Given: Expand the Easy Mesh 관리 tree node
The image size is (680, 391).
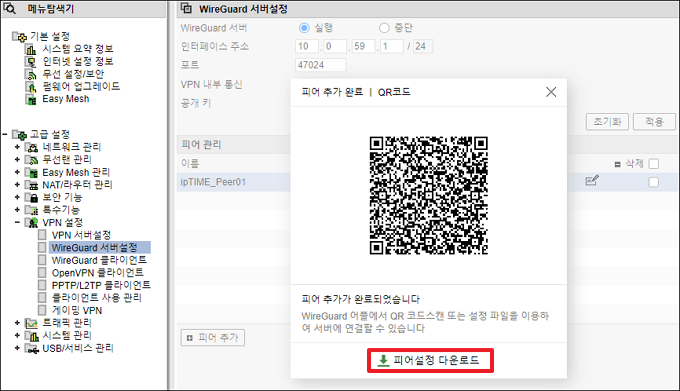Looking at the screenshot, I should point(17,172).
